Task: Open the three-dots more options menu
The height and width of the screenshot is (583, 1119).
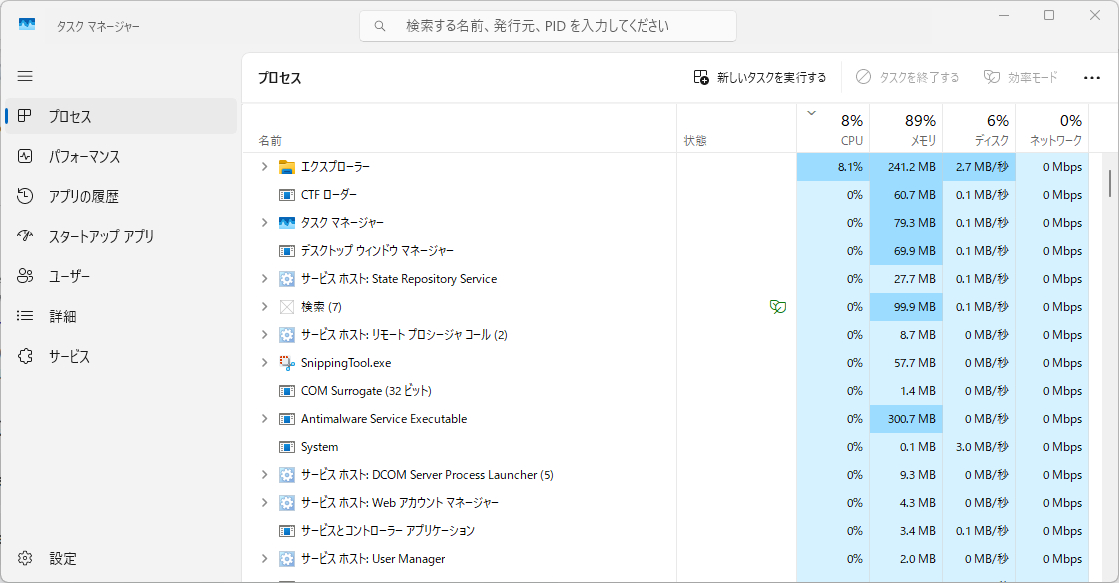Action: [x=1092, y=77]
